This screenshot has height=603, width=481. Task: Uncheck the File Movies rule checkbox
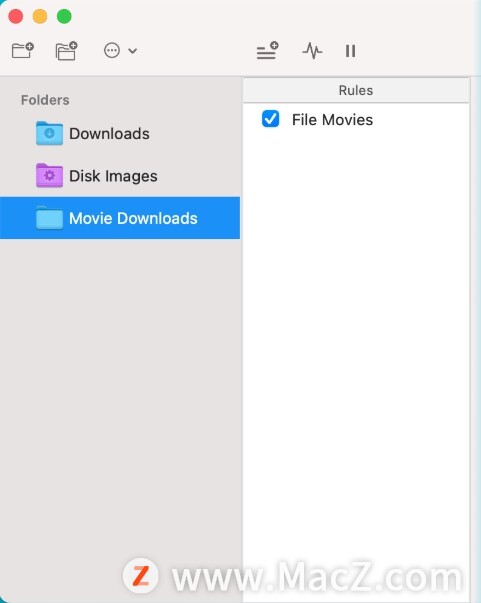pyautogui.click(x=271, y=119)
